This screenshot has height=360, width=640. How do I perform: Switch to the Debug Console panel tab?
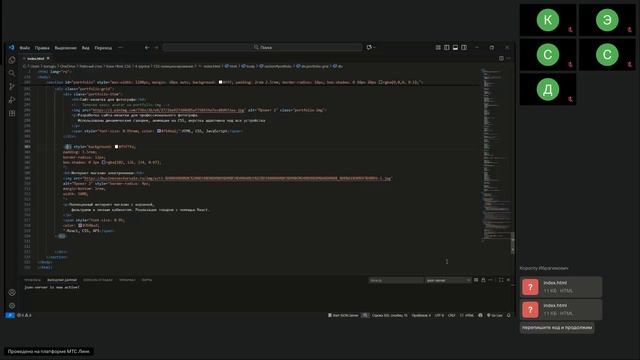(98, 280)
